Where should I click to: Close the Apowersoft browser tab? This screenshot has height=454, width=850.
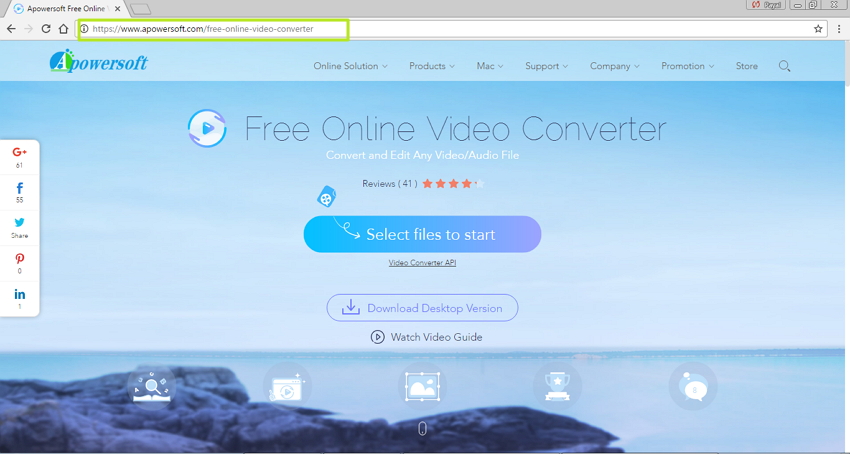pyautogui.click(x=118, y=9)
